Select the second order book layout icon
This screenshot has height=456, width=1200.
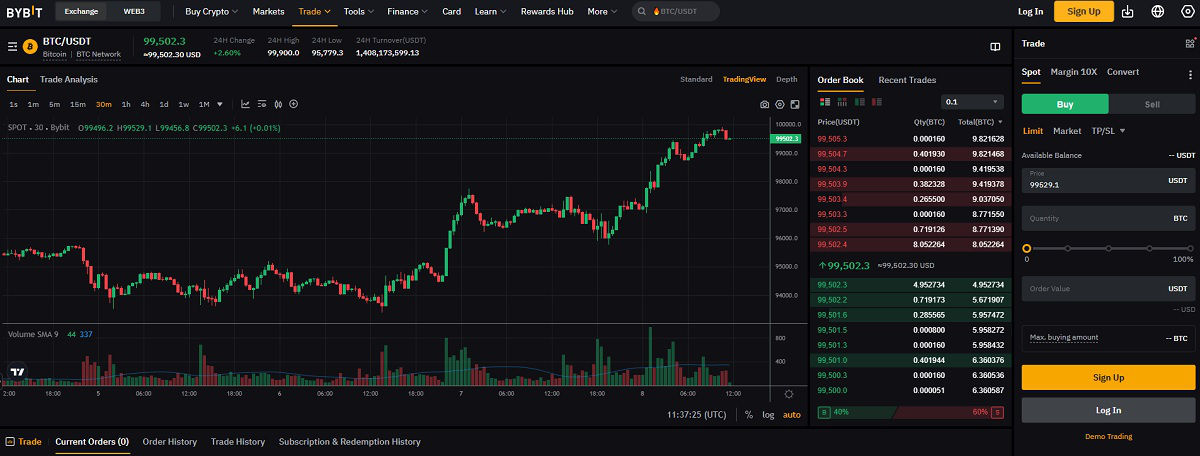[842, 102]
